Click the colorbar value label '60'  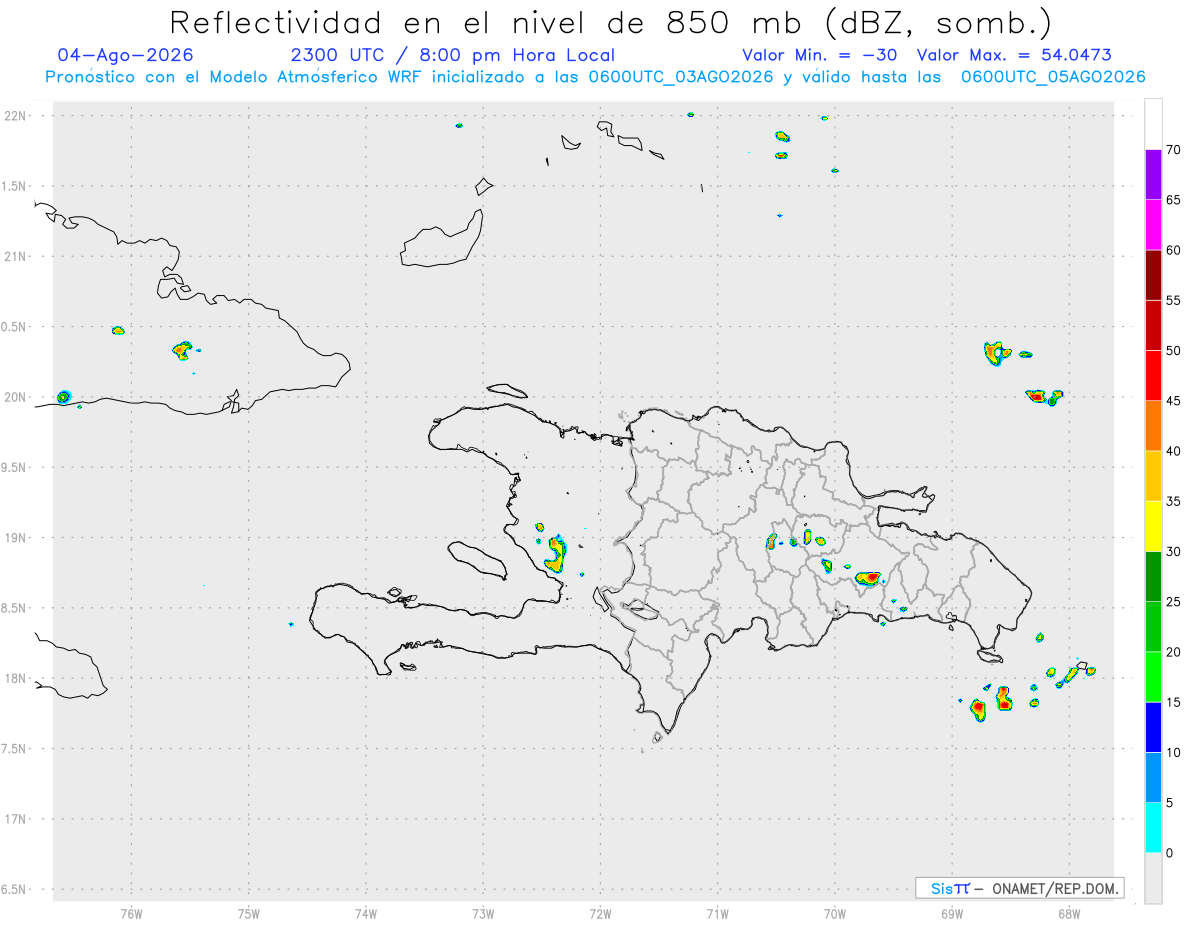tap(1173, 250)
